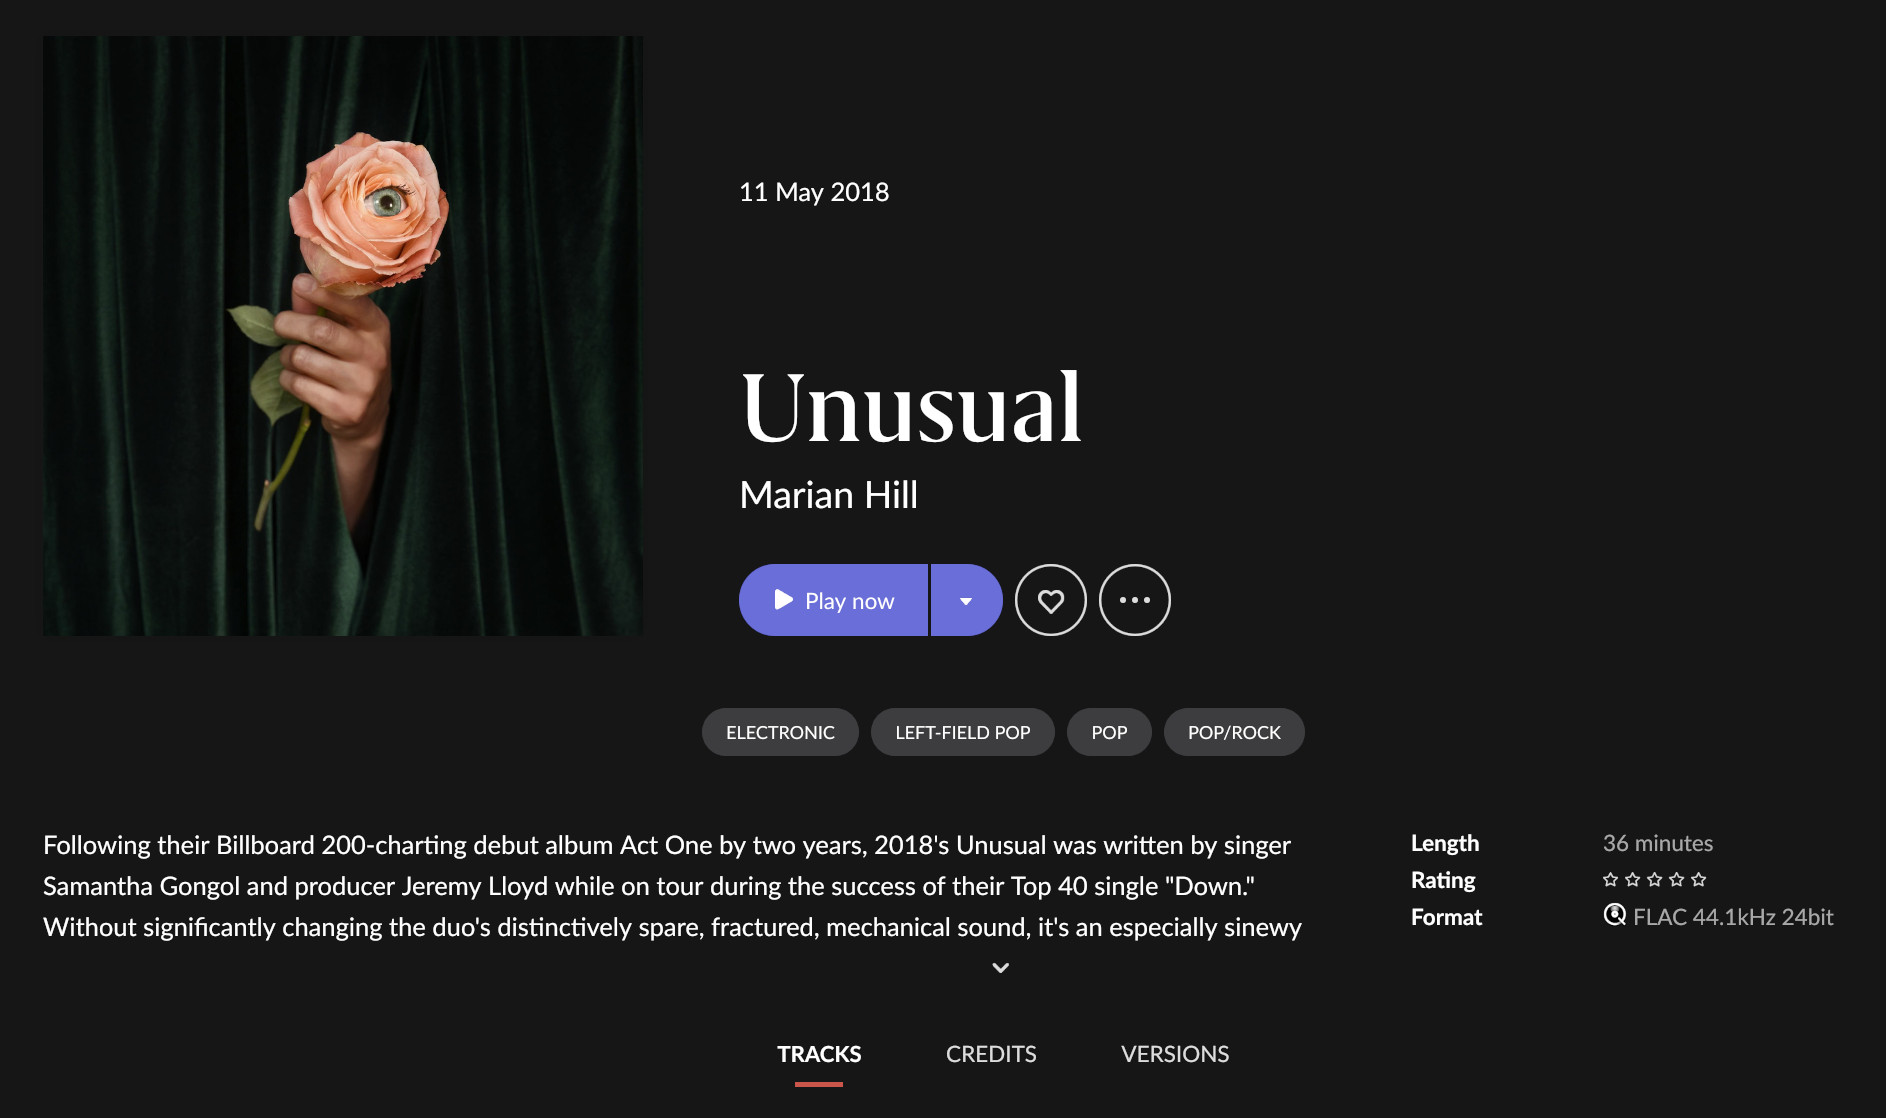Rate the album five stars
The image size is (1886, 1118).
(x=1698, y=880)
